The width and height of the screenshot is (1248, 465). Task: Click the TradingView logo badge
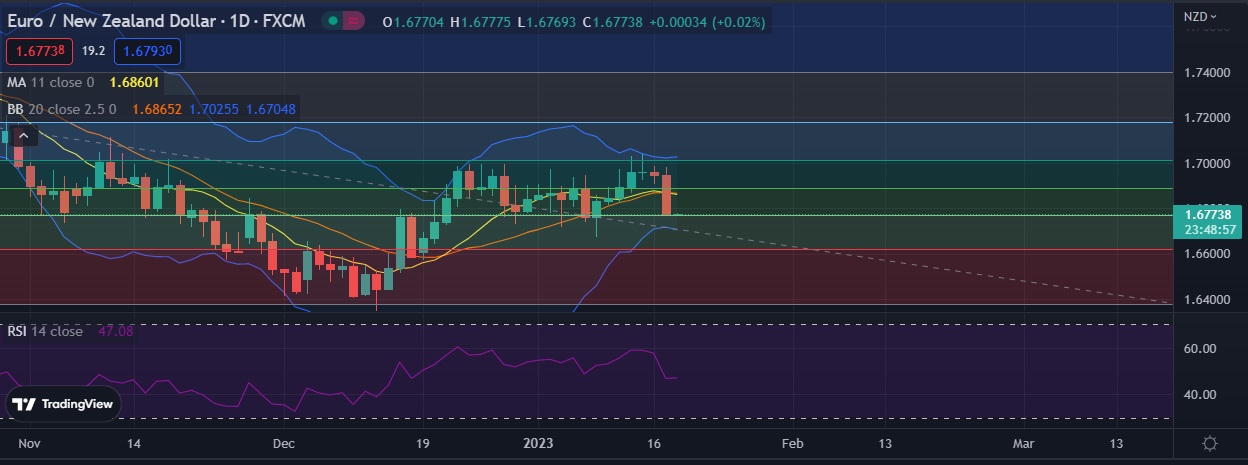[x=65, y=404]
